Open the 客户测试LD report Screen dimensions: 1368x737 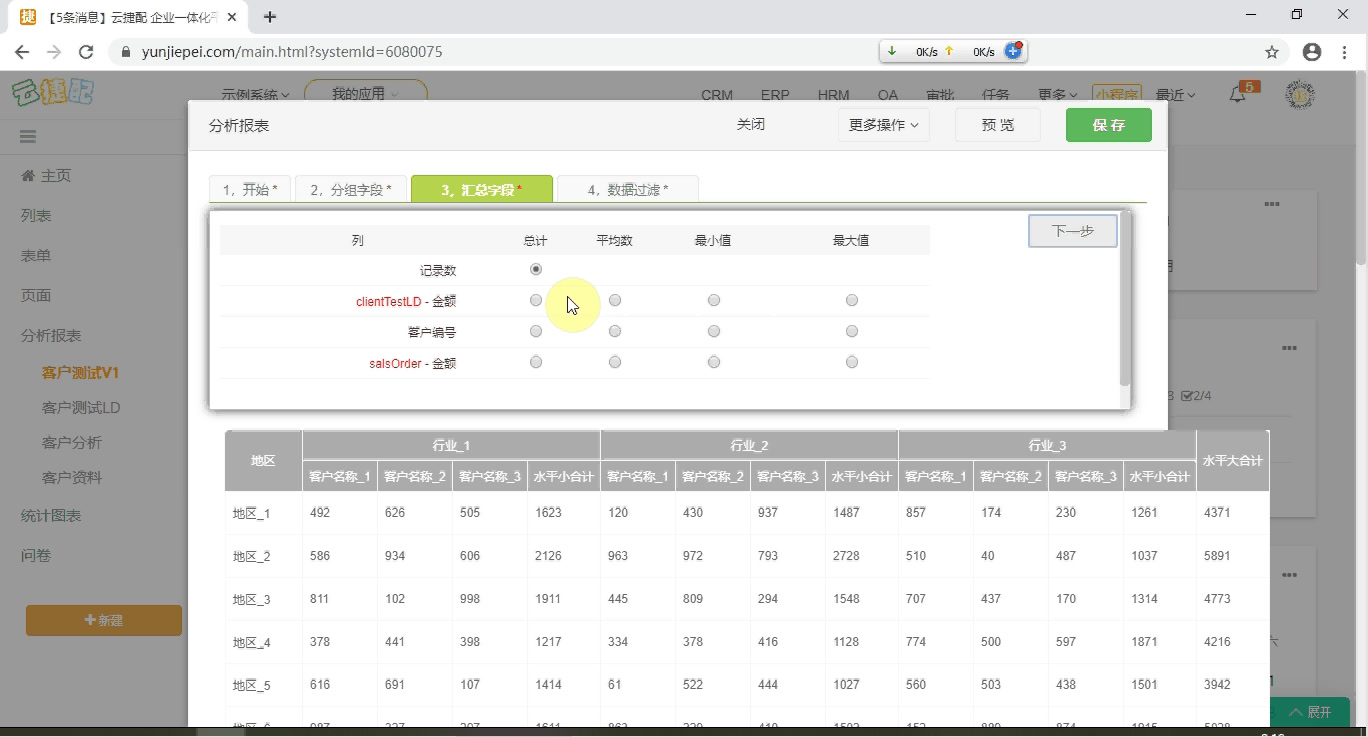[81, 408]
